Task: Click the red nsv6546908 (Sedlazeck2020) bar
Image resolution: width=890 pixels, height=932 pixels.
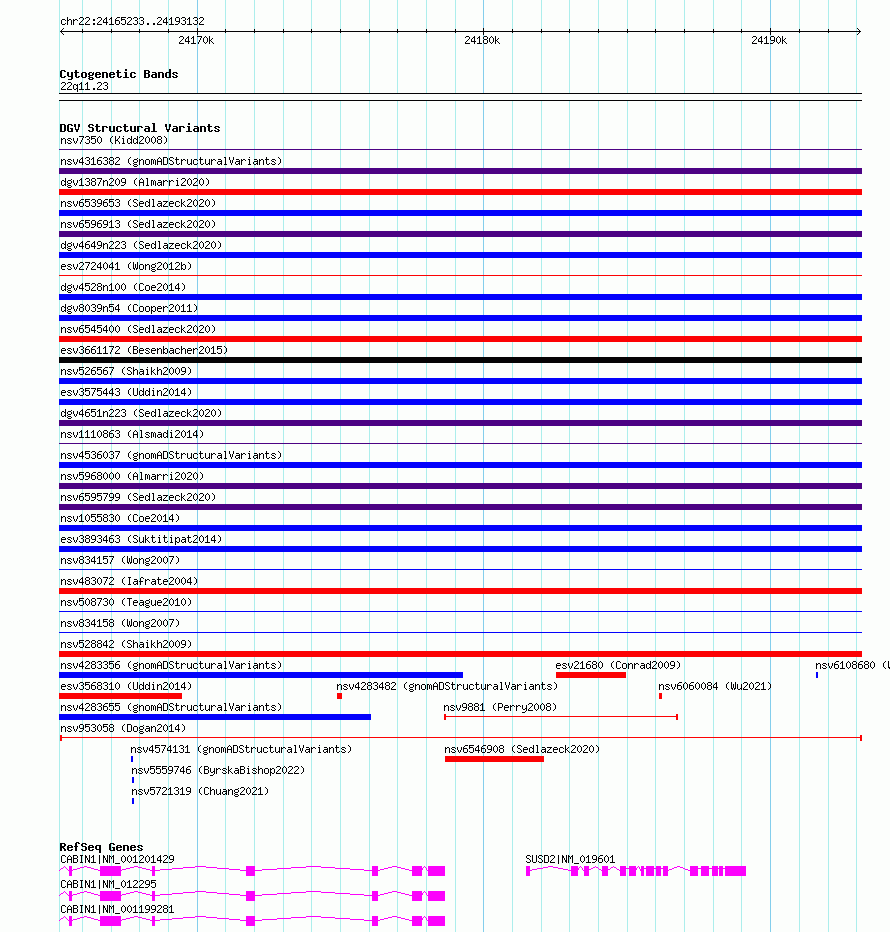Action: [494, 759]
